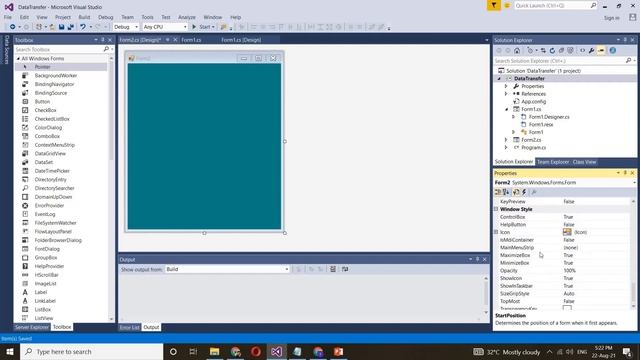Click the feedback smiley icon beside Quick Launch
Viewport: 640px width, 360px height.
point(507,6)
